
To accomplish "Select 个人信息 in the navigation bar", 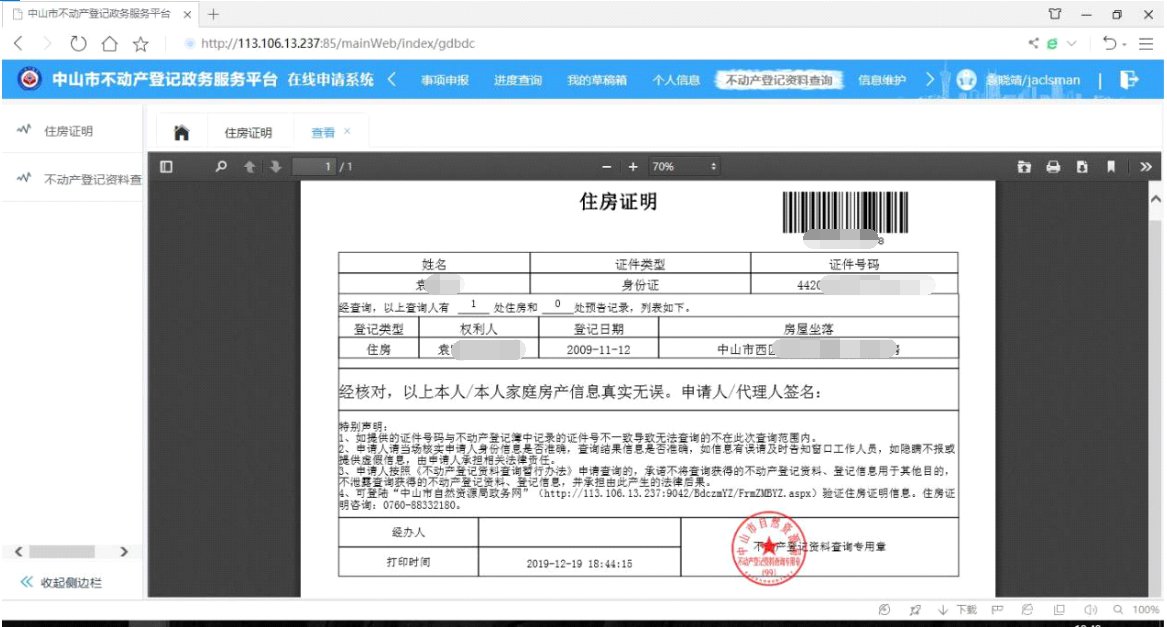I will 676,80.
